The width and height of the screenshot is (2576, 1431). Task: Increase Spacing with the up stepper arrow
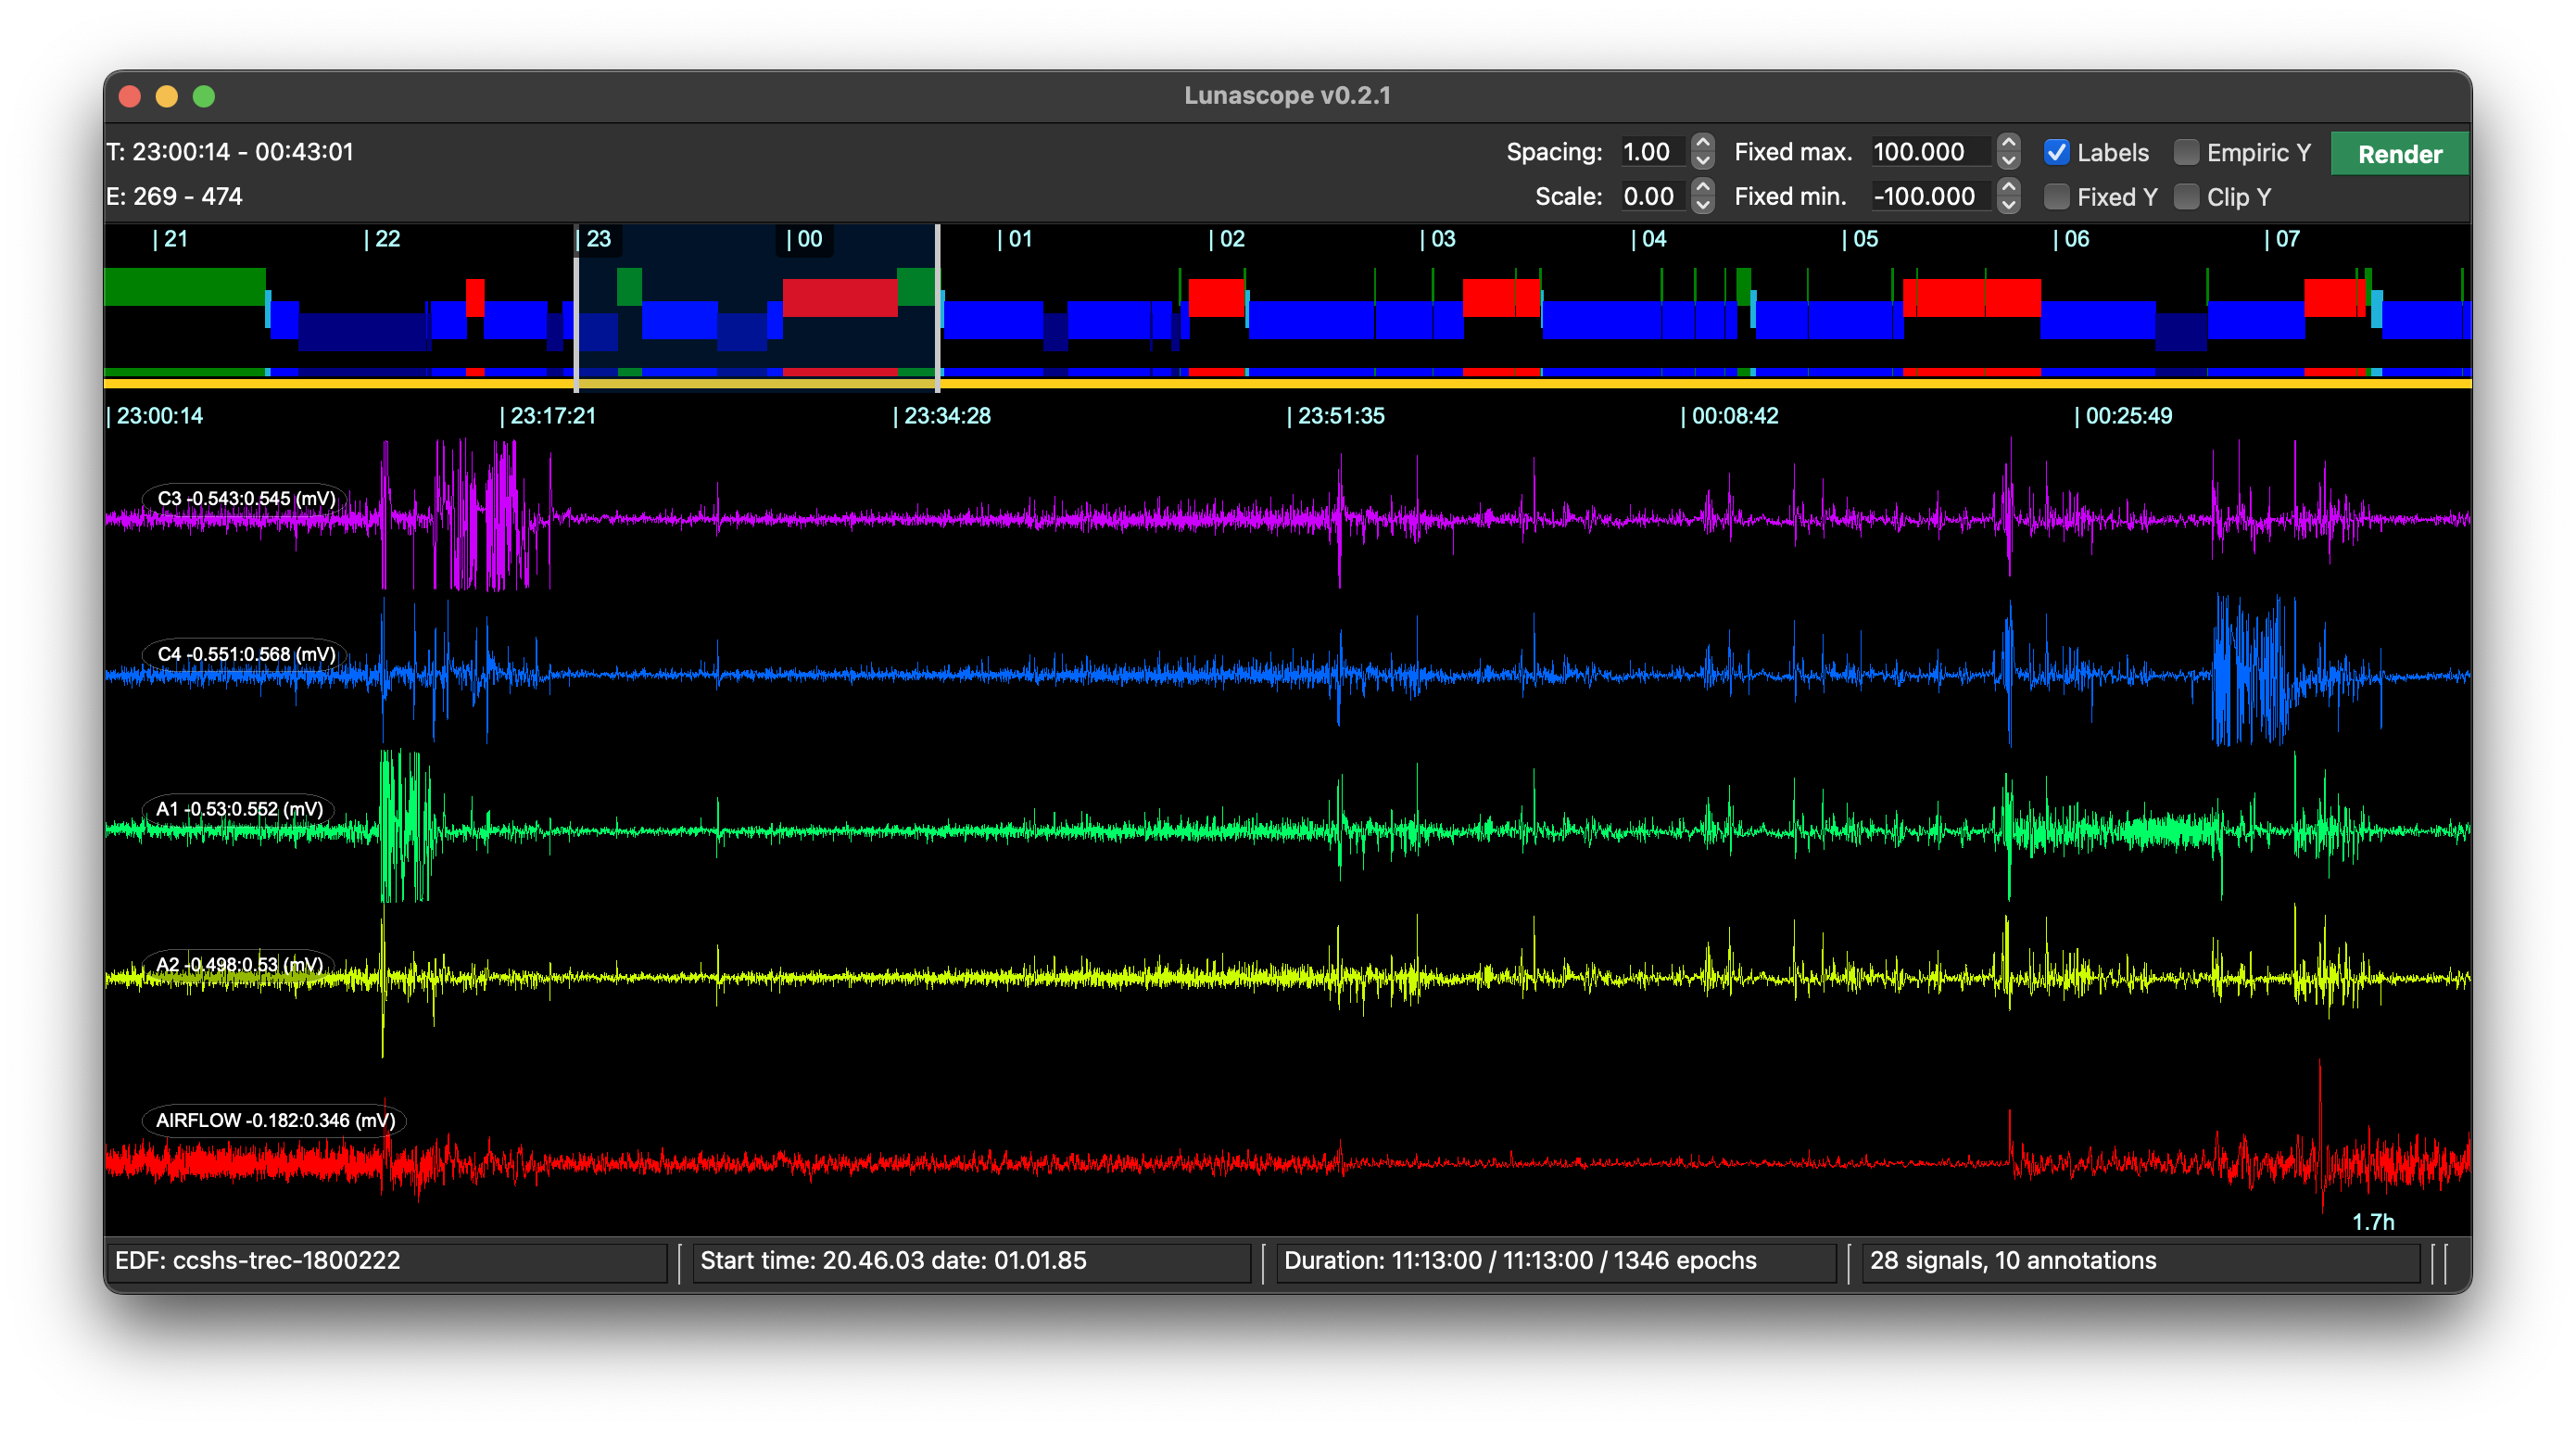pos(1703,143)
